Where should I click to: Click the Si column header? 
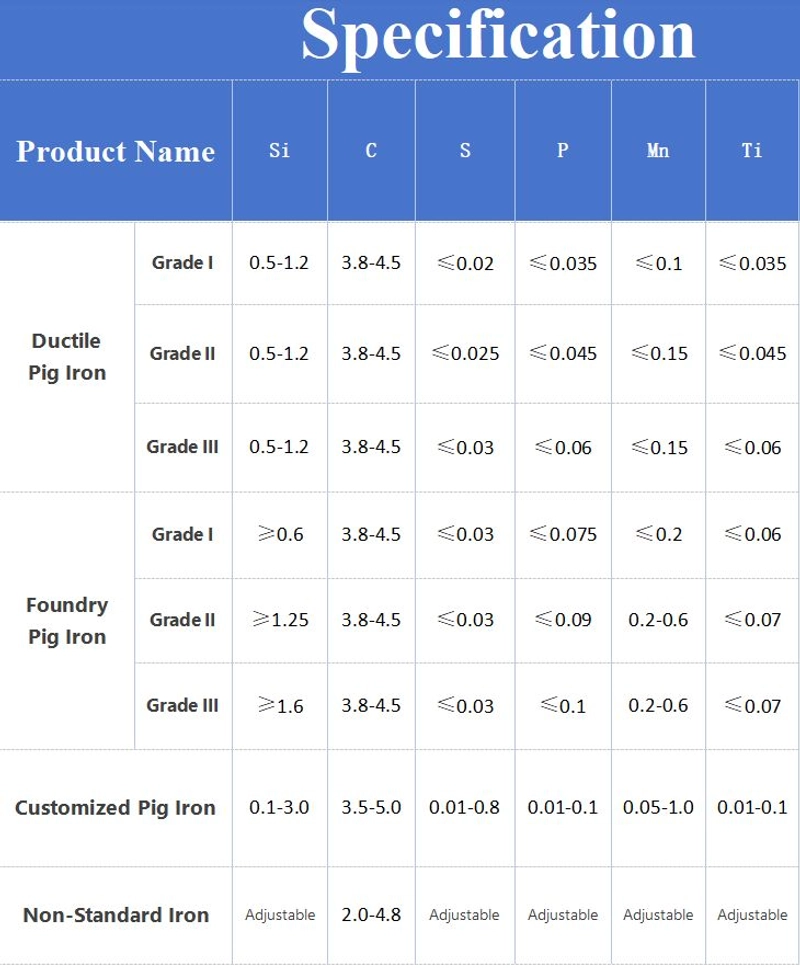[279, 150]
